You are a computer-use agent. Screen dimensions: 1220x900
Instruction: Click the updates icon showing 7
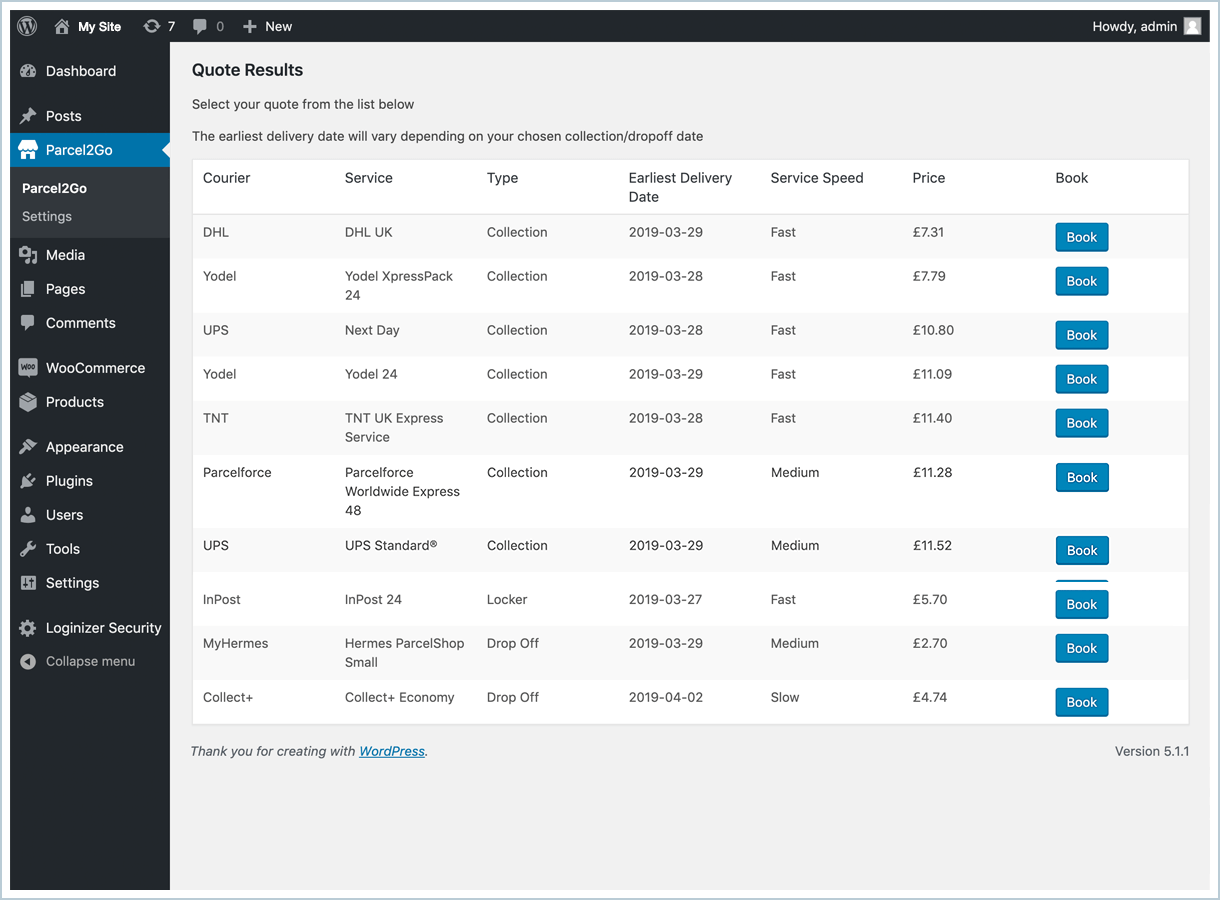pos(152,27)
